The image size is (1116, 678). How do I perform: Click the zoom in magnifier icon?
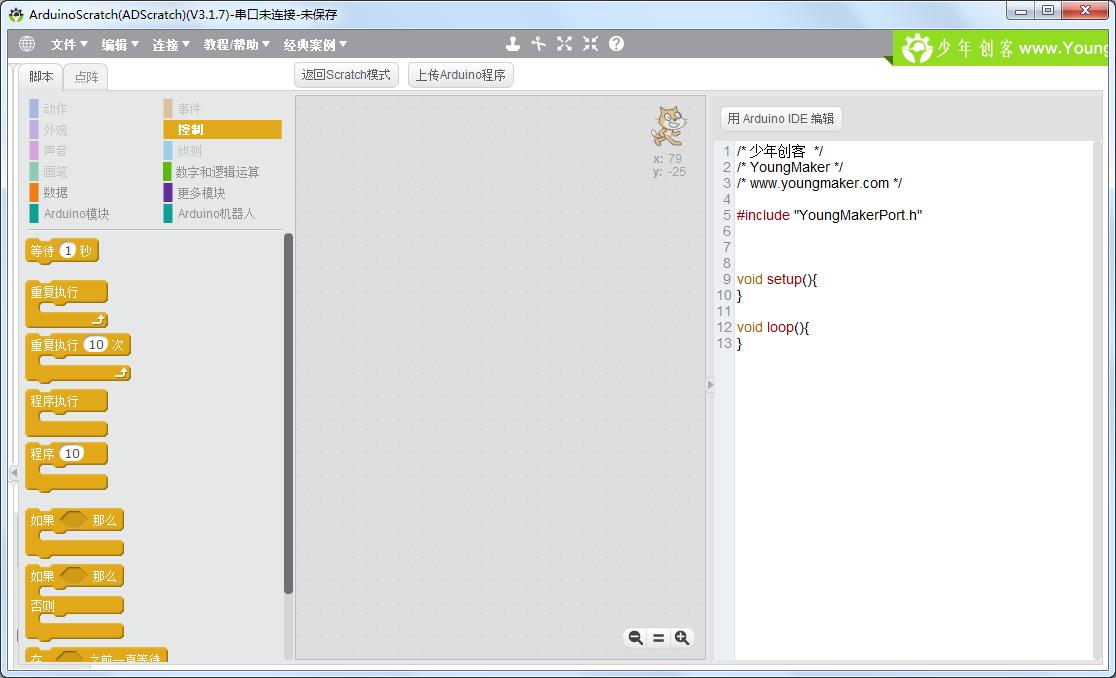(682, 637)
